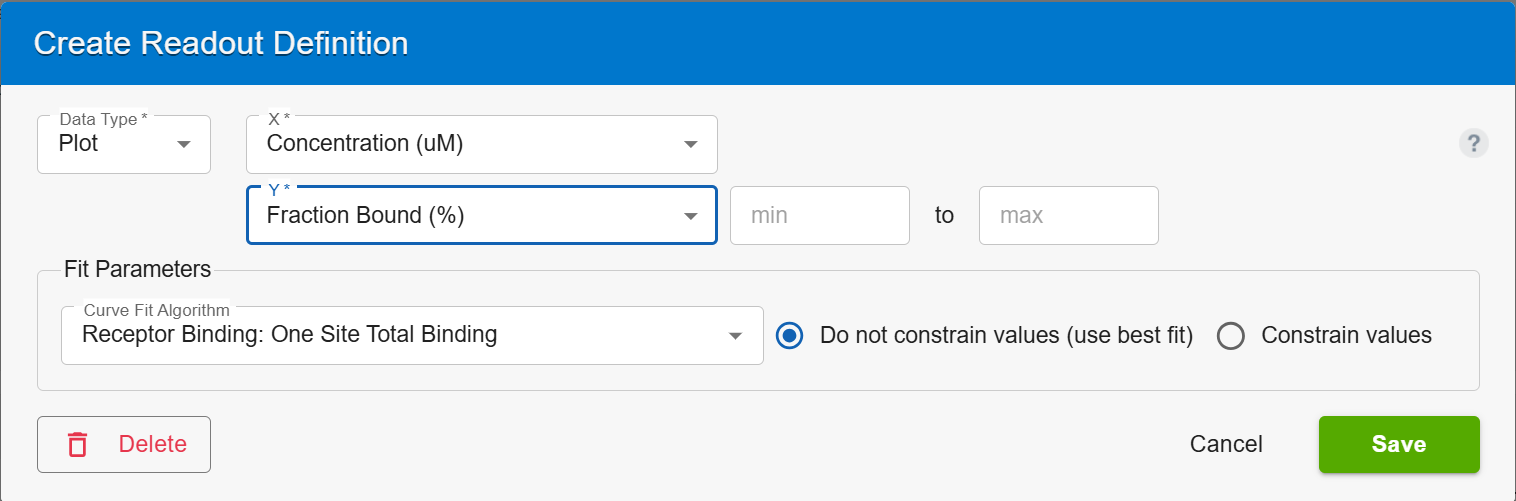
Task: Expand the Y axis dropdown arrow
Action: point(690,216)
